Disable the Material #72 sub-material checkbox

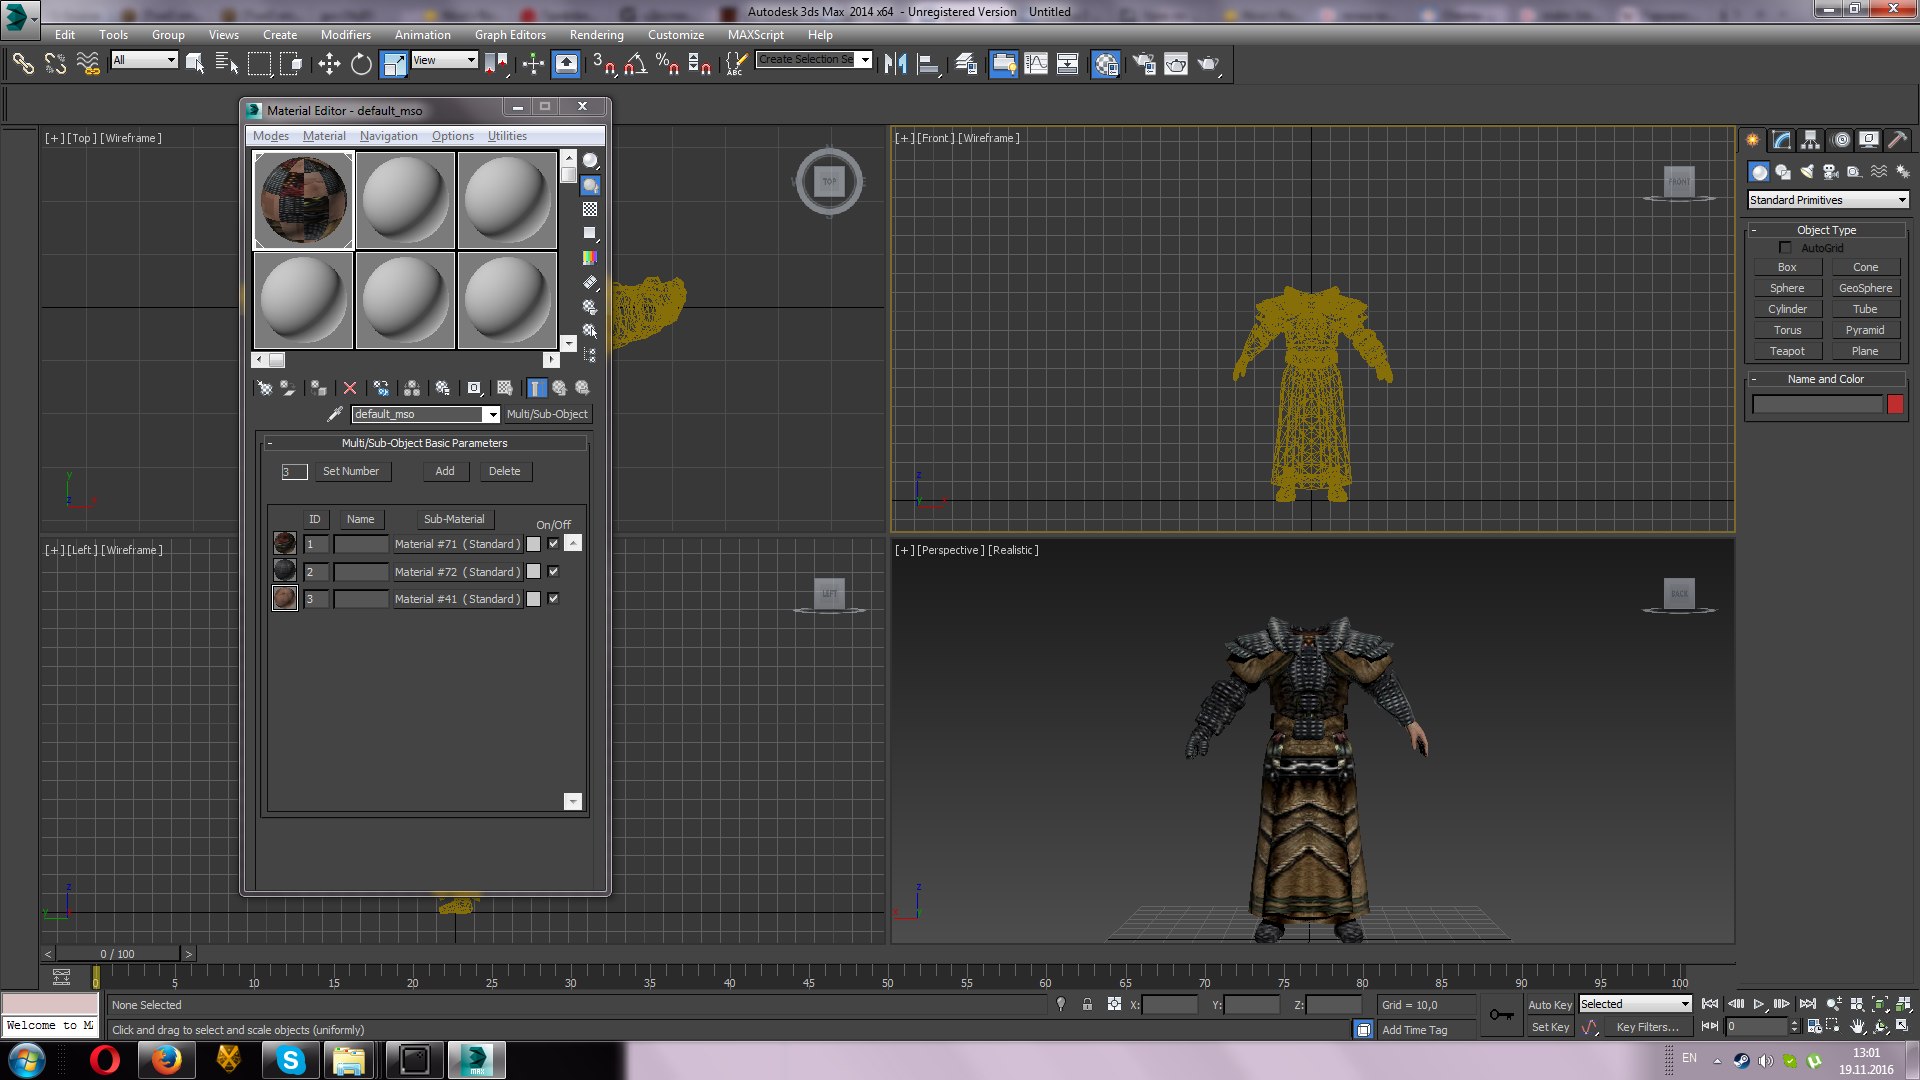coord(553,572)
